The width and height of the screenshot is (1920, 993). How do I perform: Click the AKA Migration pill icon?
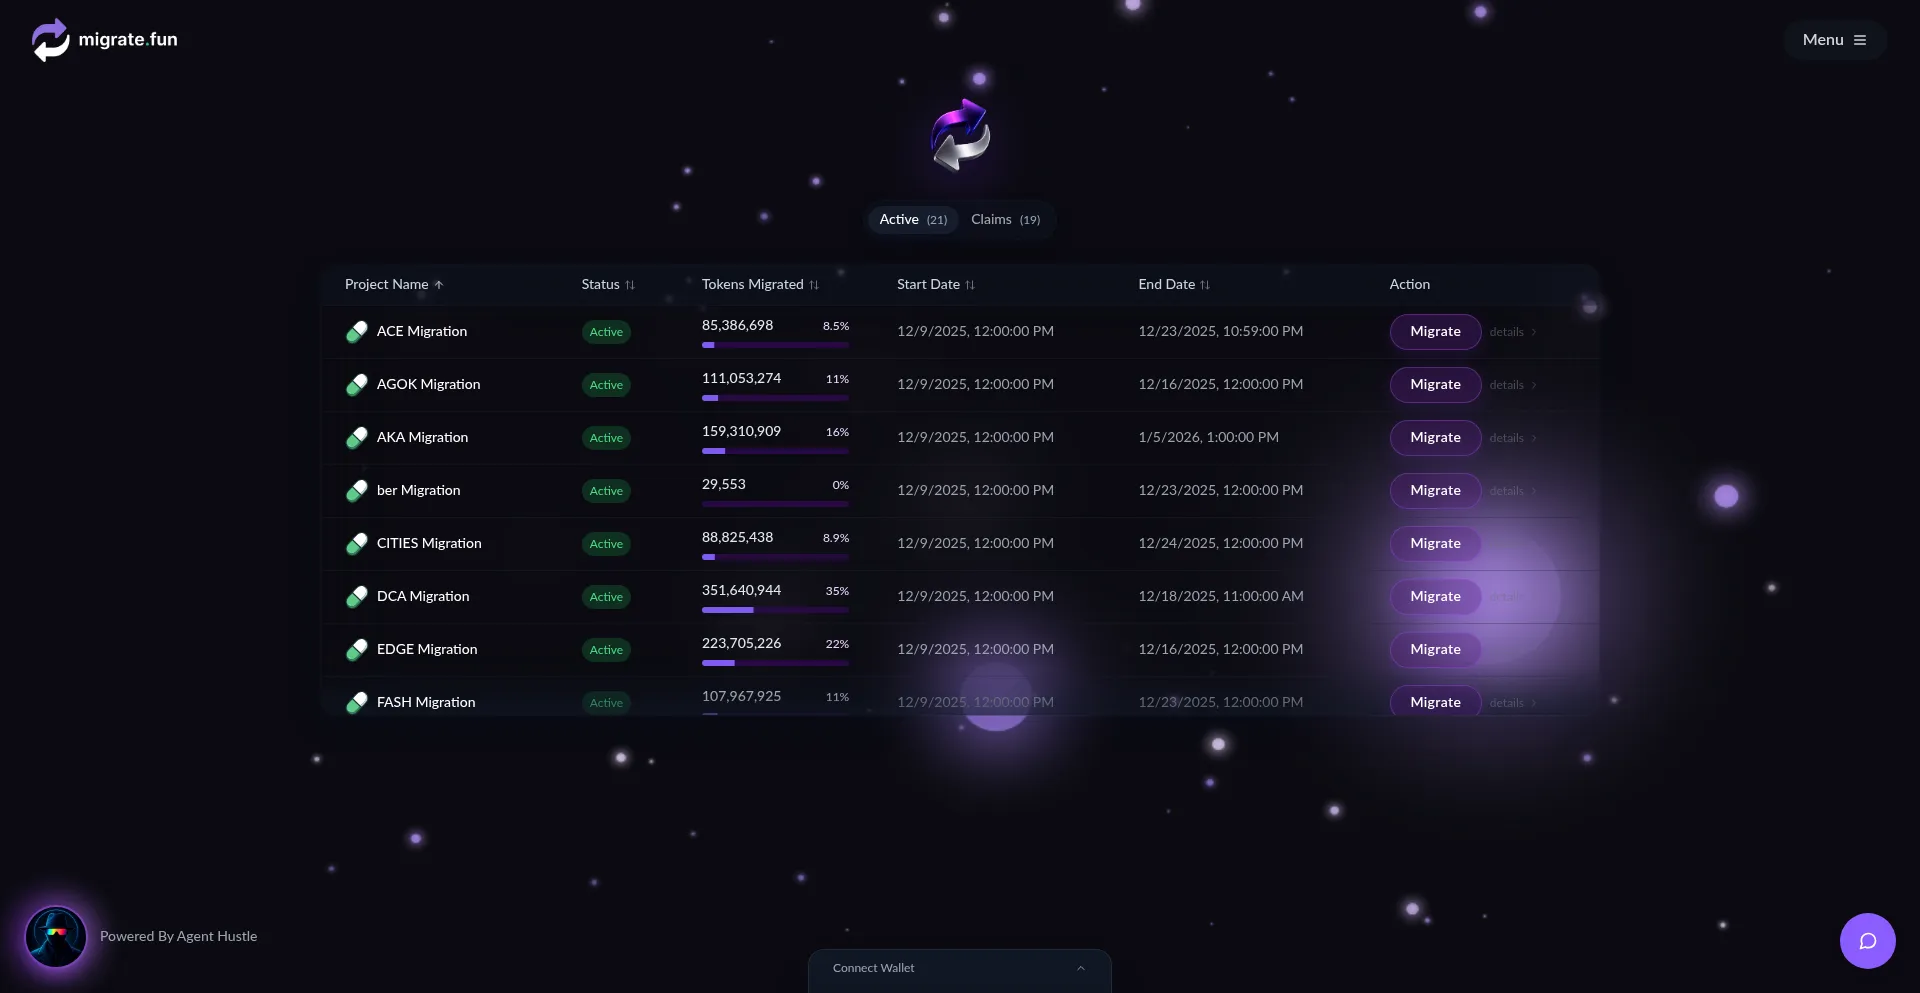357,438
